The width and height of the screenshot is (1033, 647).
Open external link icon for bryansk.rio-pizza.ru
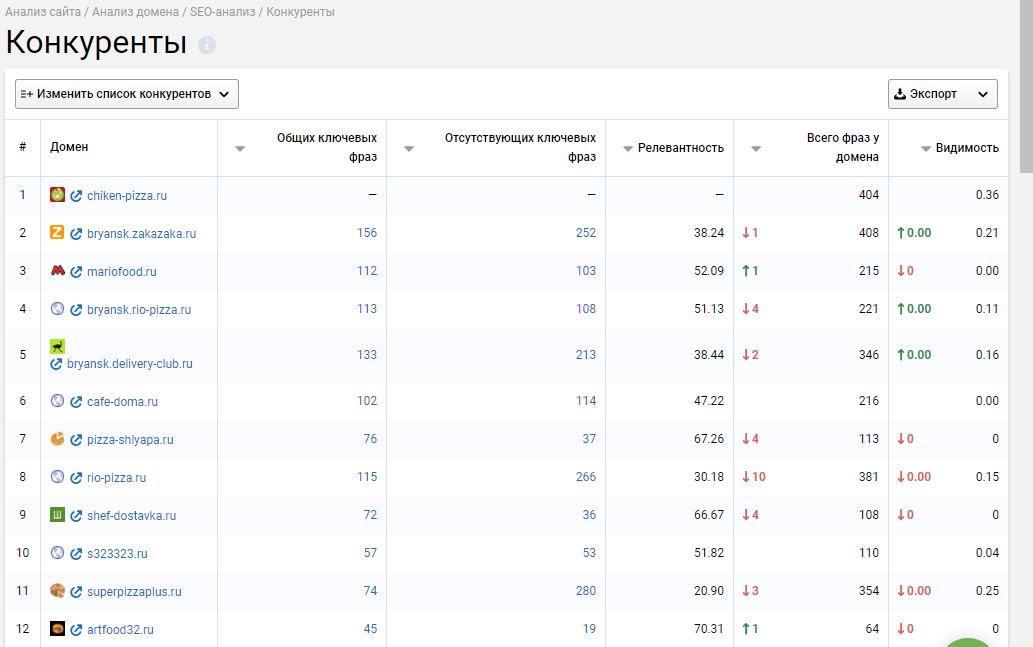(76, 310)
